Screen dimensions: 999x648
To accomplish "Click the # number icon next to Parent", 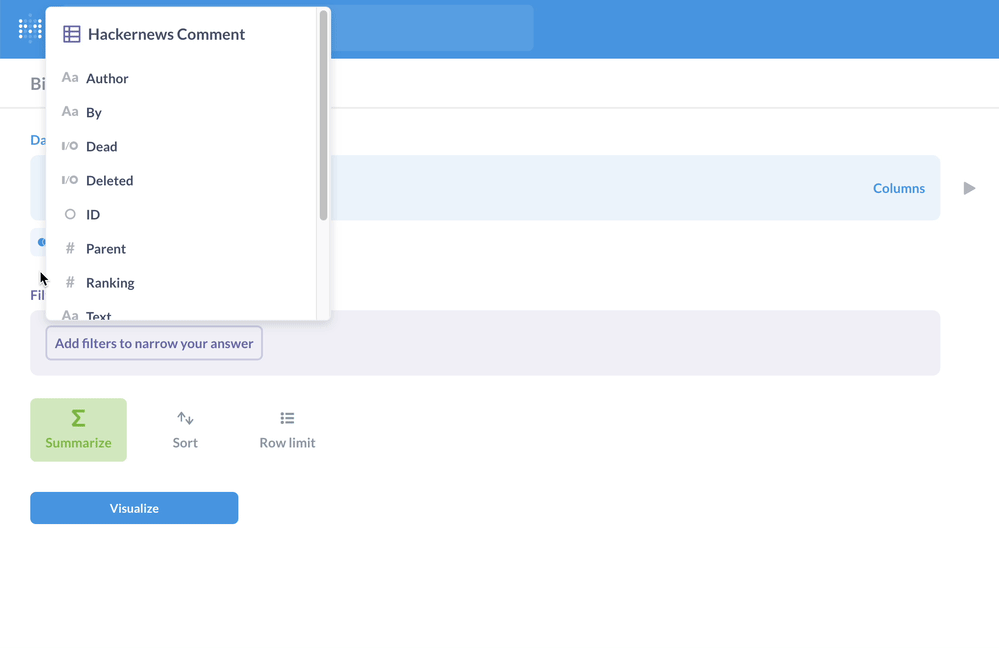I will (69, 248).
